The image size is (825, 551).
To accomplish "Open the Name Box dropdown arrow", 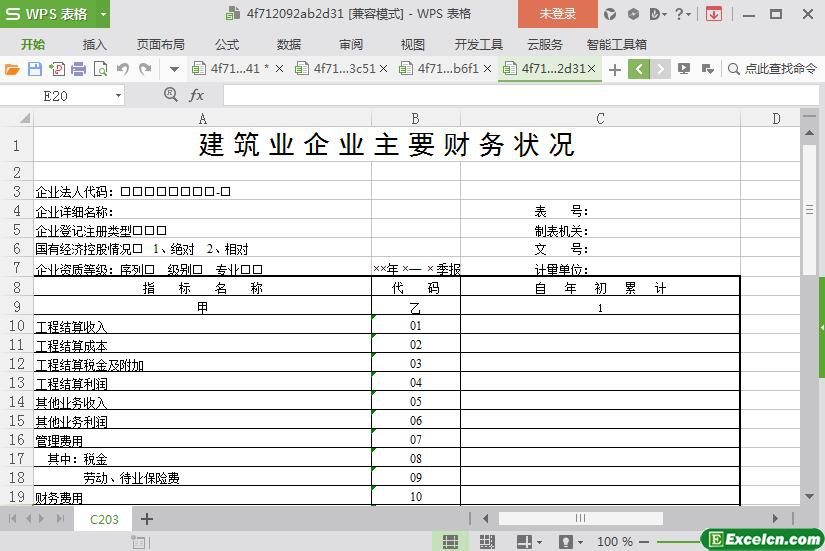I will (118, 96).
